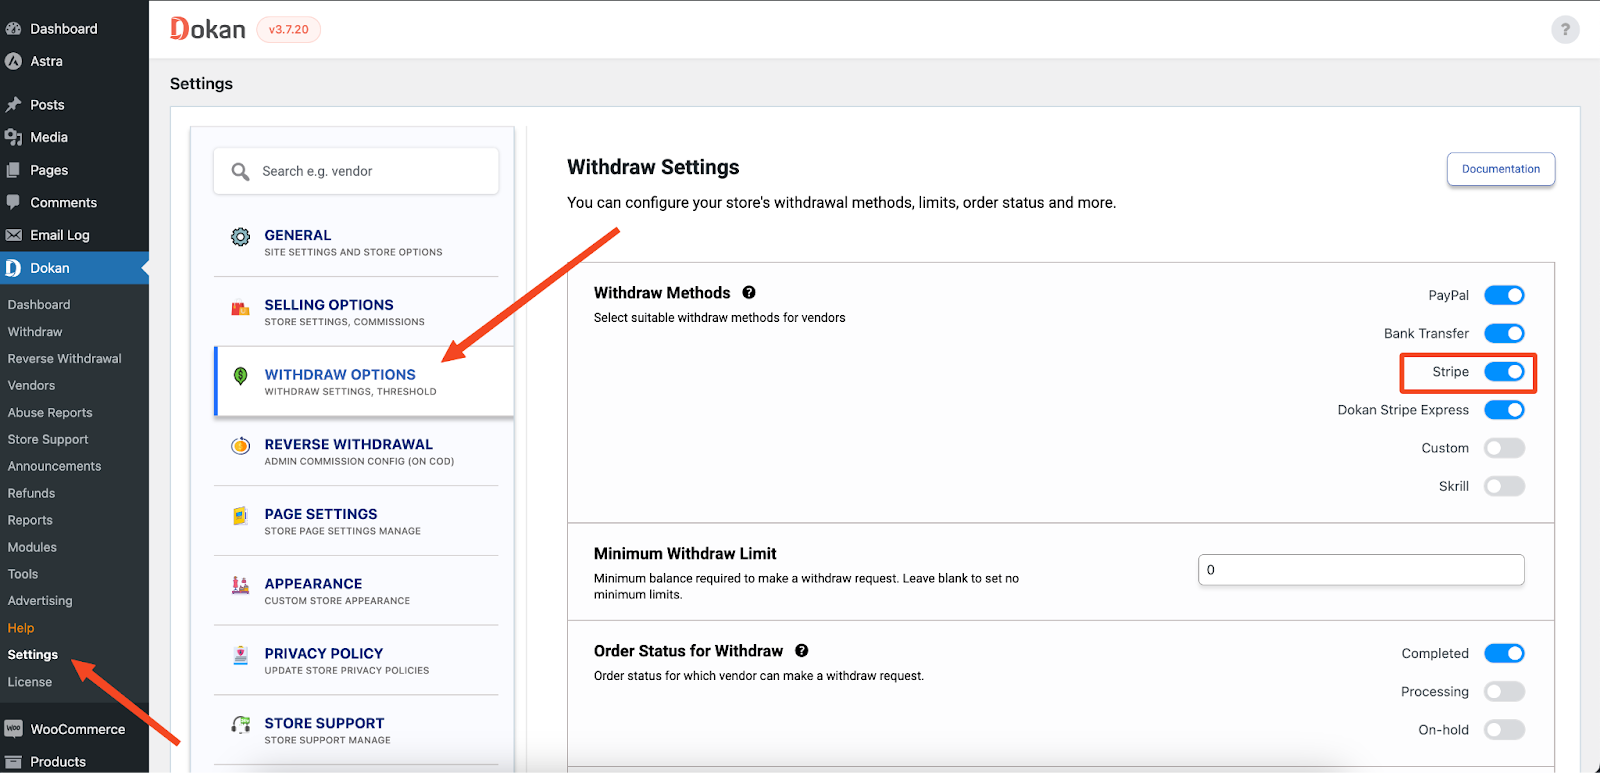Open Advertising in Dokan submenu
Screen dimensions: 1600x773
[x=40, y=601]
